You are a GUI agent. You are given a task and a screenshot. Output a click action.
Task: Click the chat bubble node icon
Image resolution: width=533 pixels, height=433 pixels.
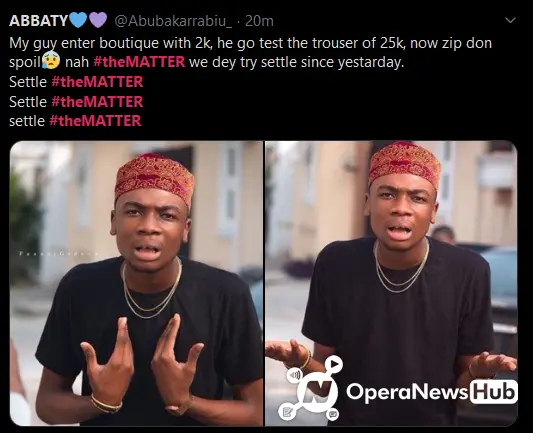[x=333, y=414]
